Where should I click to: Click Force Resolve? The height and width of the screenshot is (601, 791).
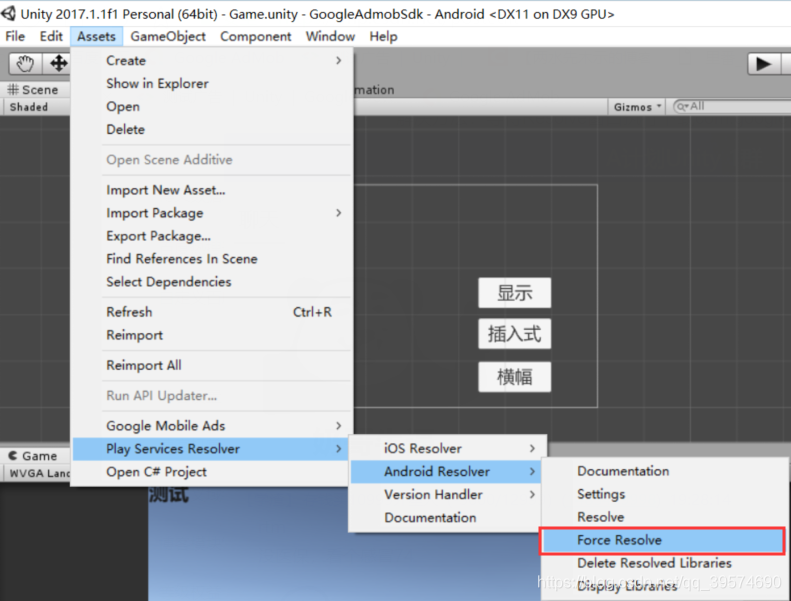pyautogui.click(x=662, y=540)
